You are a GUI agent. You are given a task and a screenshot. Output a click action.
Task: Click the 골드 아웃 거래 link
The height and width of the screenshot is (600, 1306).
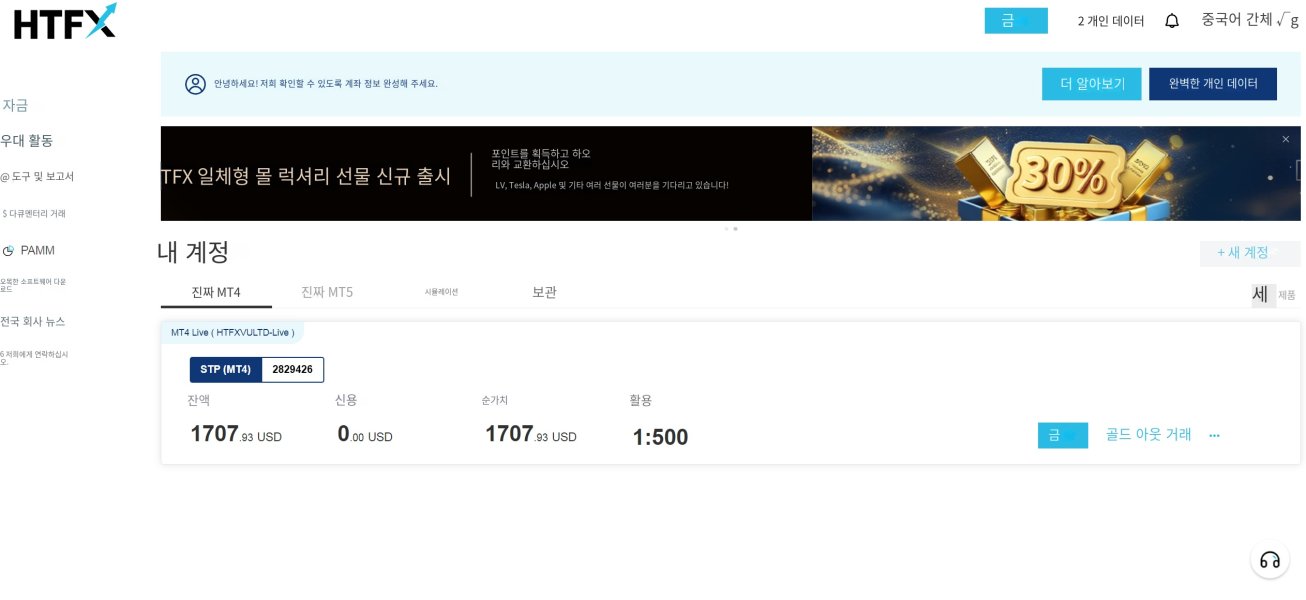click(1148, 435)
